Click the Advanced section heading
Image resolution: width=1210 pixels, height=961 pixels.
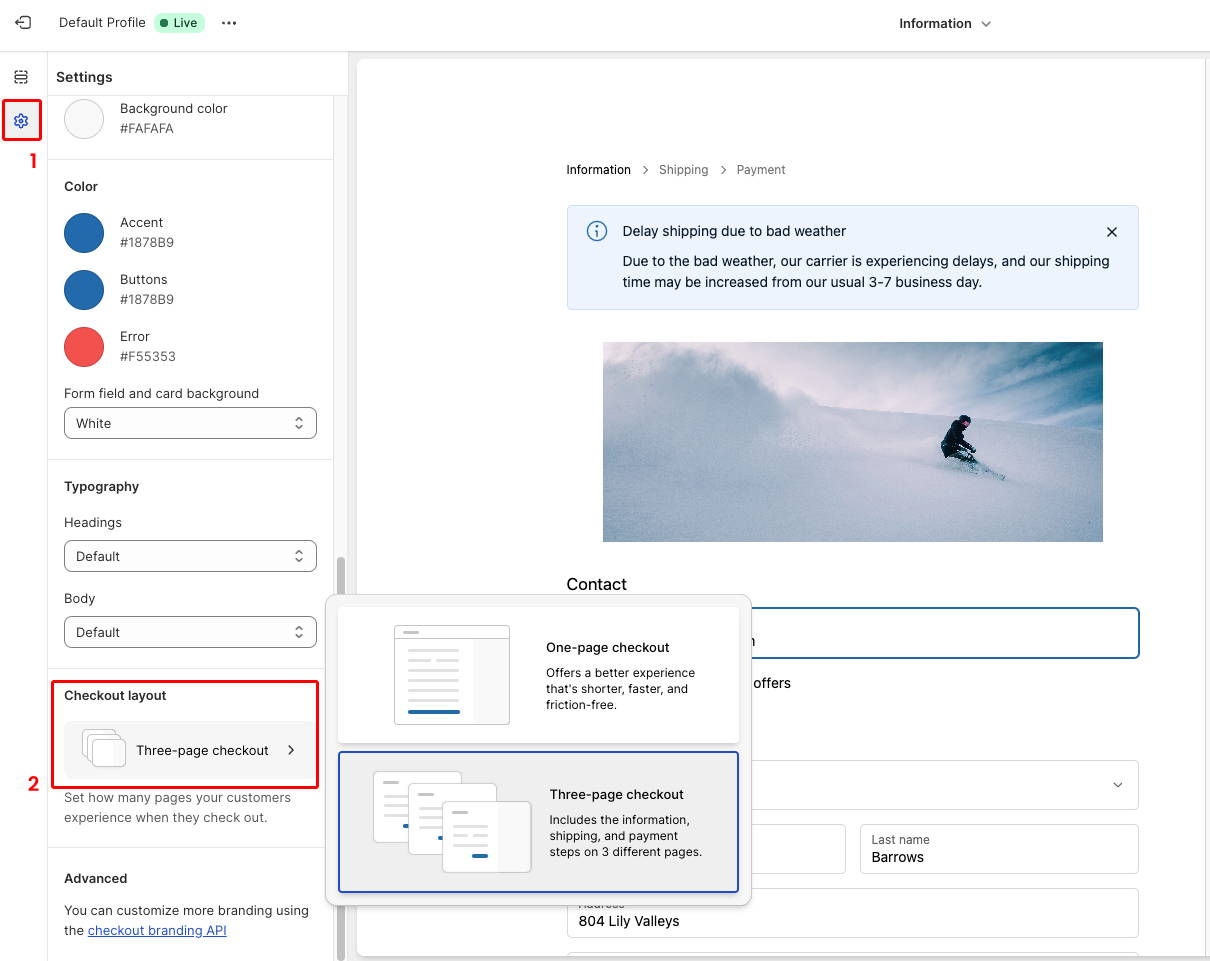tap(96, 879)
